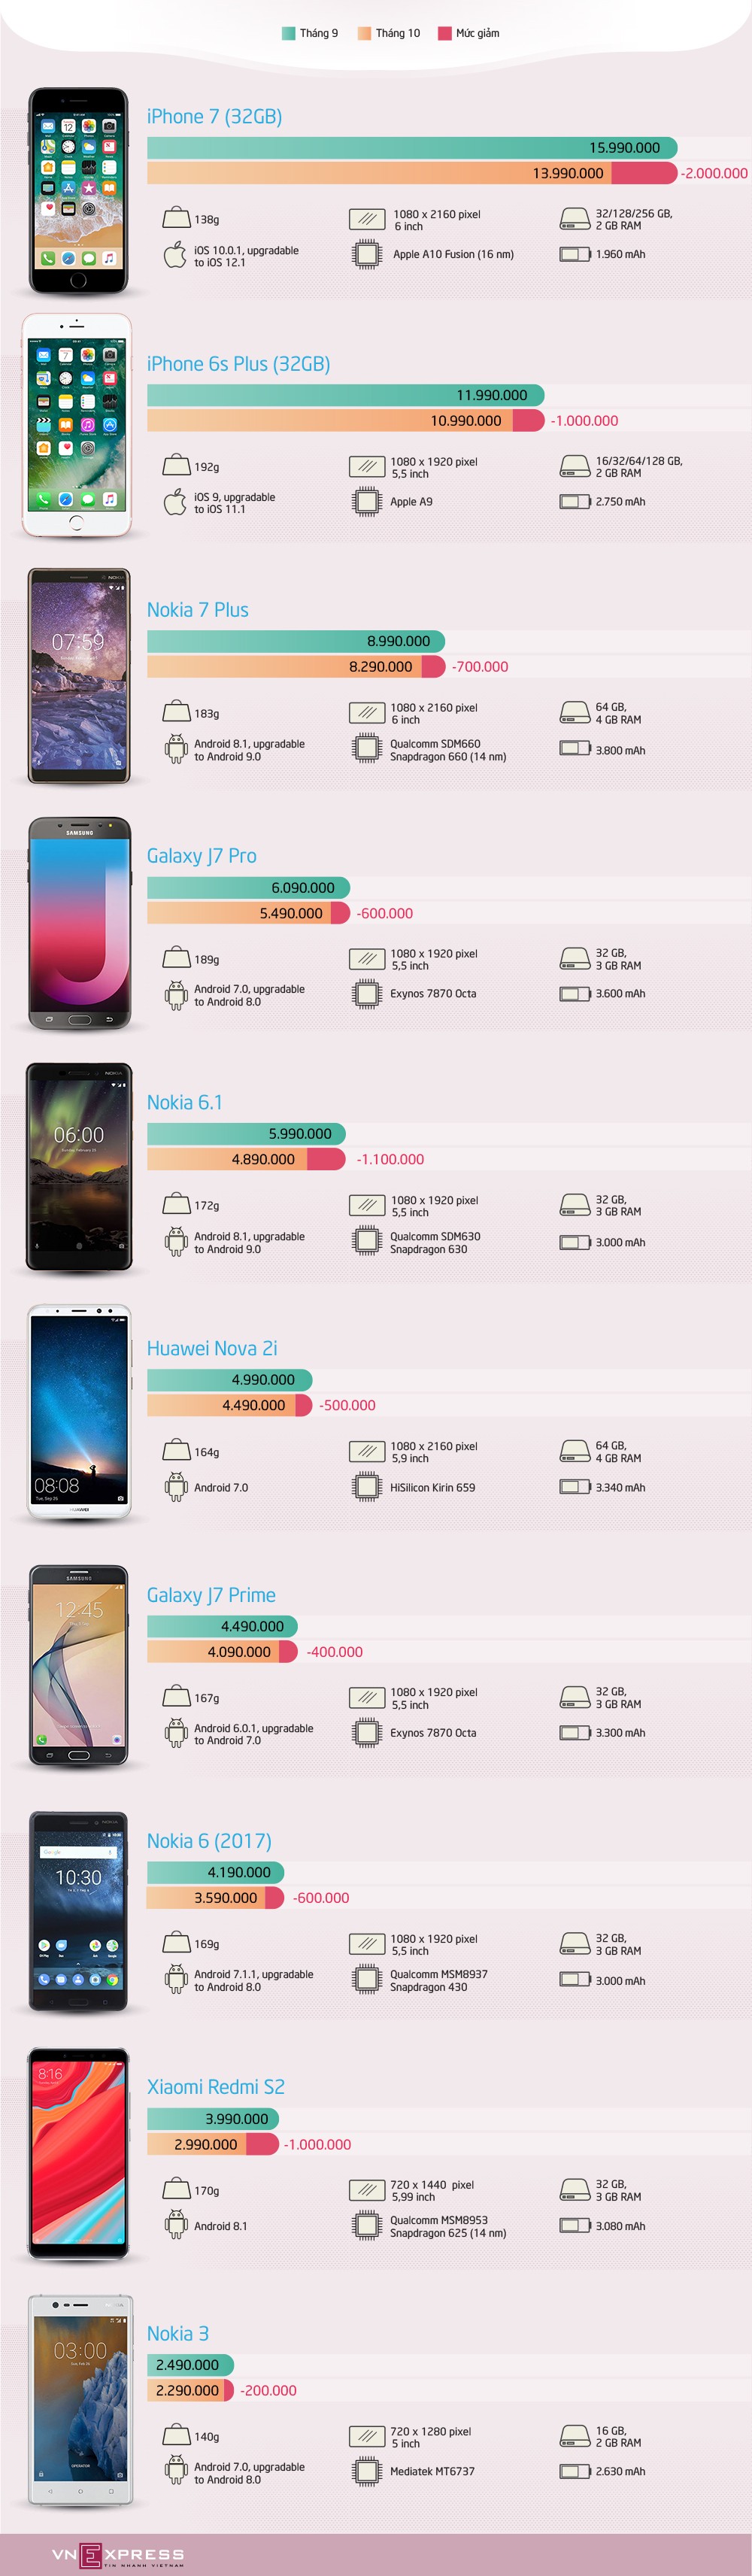Click the battery icon beside 3.000 mAh Nokia 6.1

tap(575, 1242)
